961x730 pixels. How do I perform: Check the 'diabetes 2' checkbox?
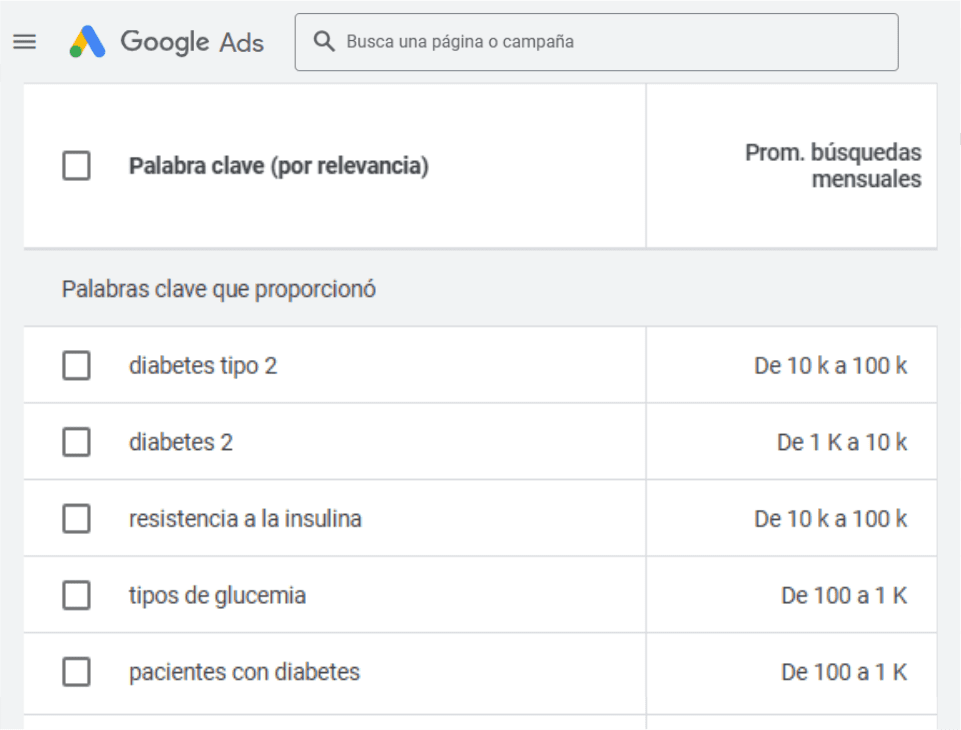(76, 442)
